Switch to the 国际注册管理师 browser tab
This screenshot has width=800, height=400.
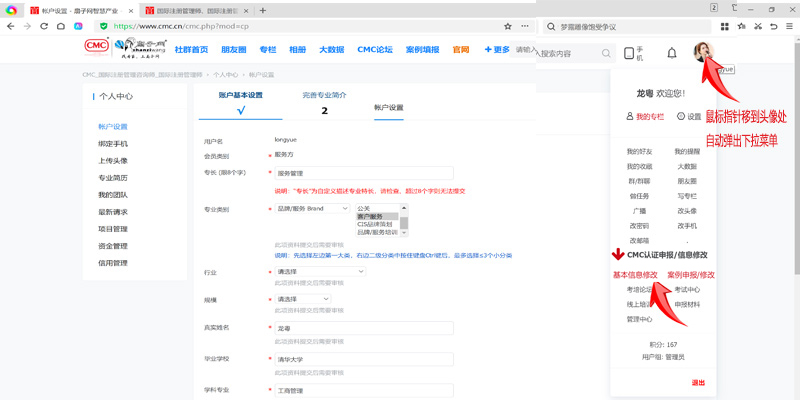click(191, 11)
